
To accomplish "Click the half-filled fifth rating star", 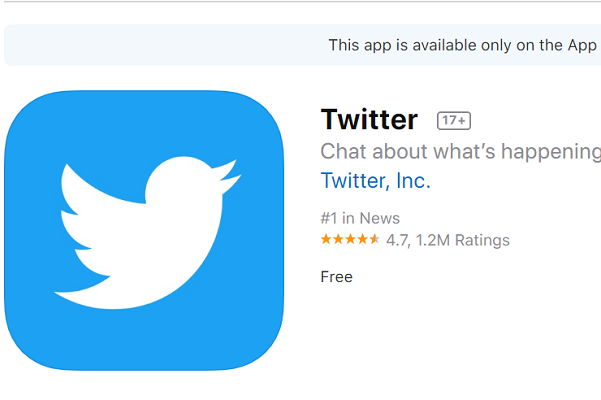I will (374, 239).
